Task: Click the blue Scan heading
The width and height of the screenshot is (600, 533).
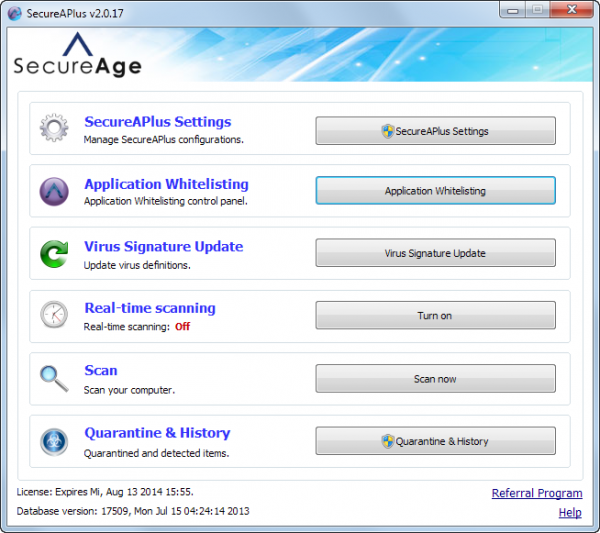Action: point(101,370)
